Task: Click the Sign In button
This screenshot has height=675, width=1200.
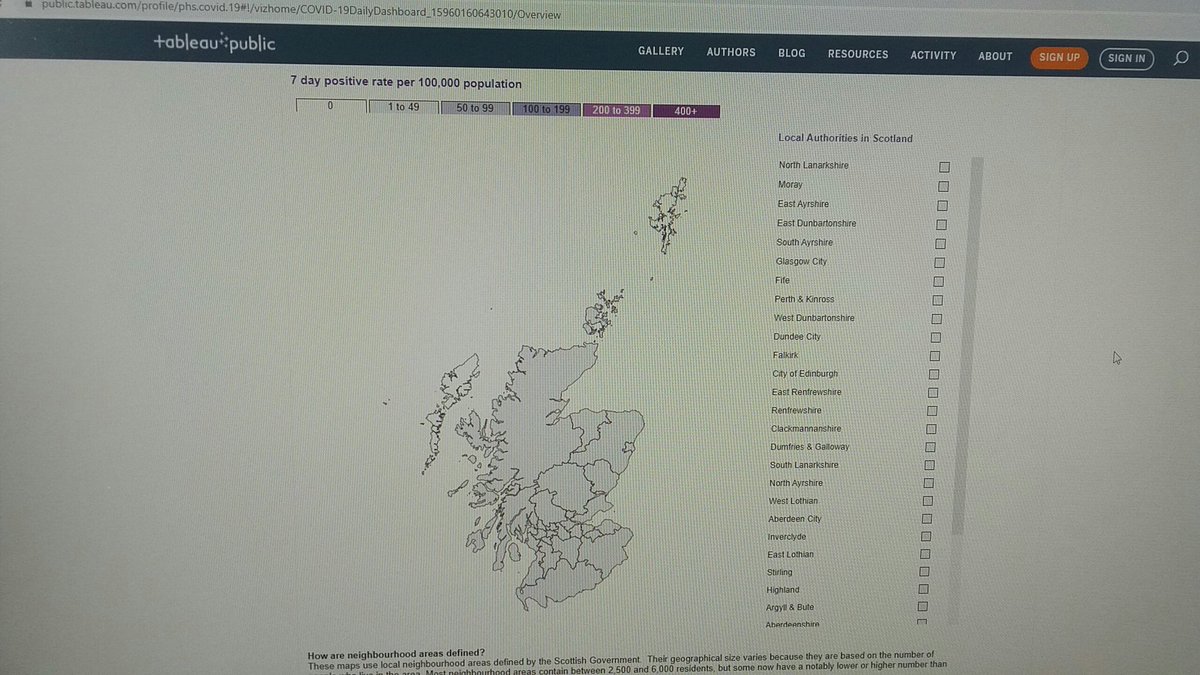Action: pyautogui.click(x=1127, y=58)
